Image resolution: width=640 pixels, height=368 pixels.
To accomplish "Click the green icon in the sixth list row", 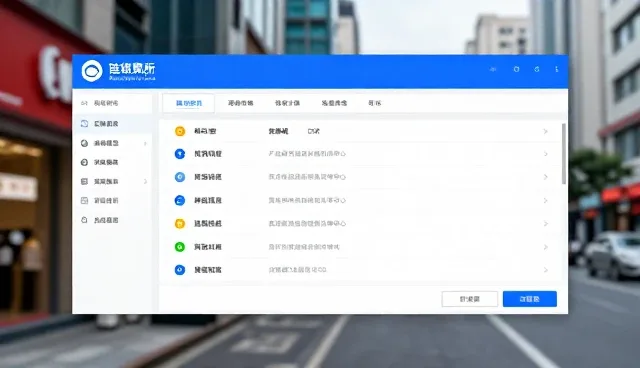I will (x=180, y=247).
